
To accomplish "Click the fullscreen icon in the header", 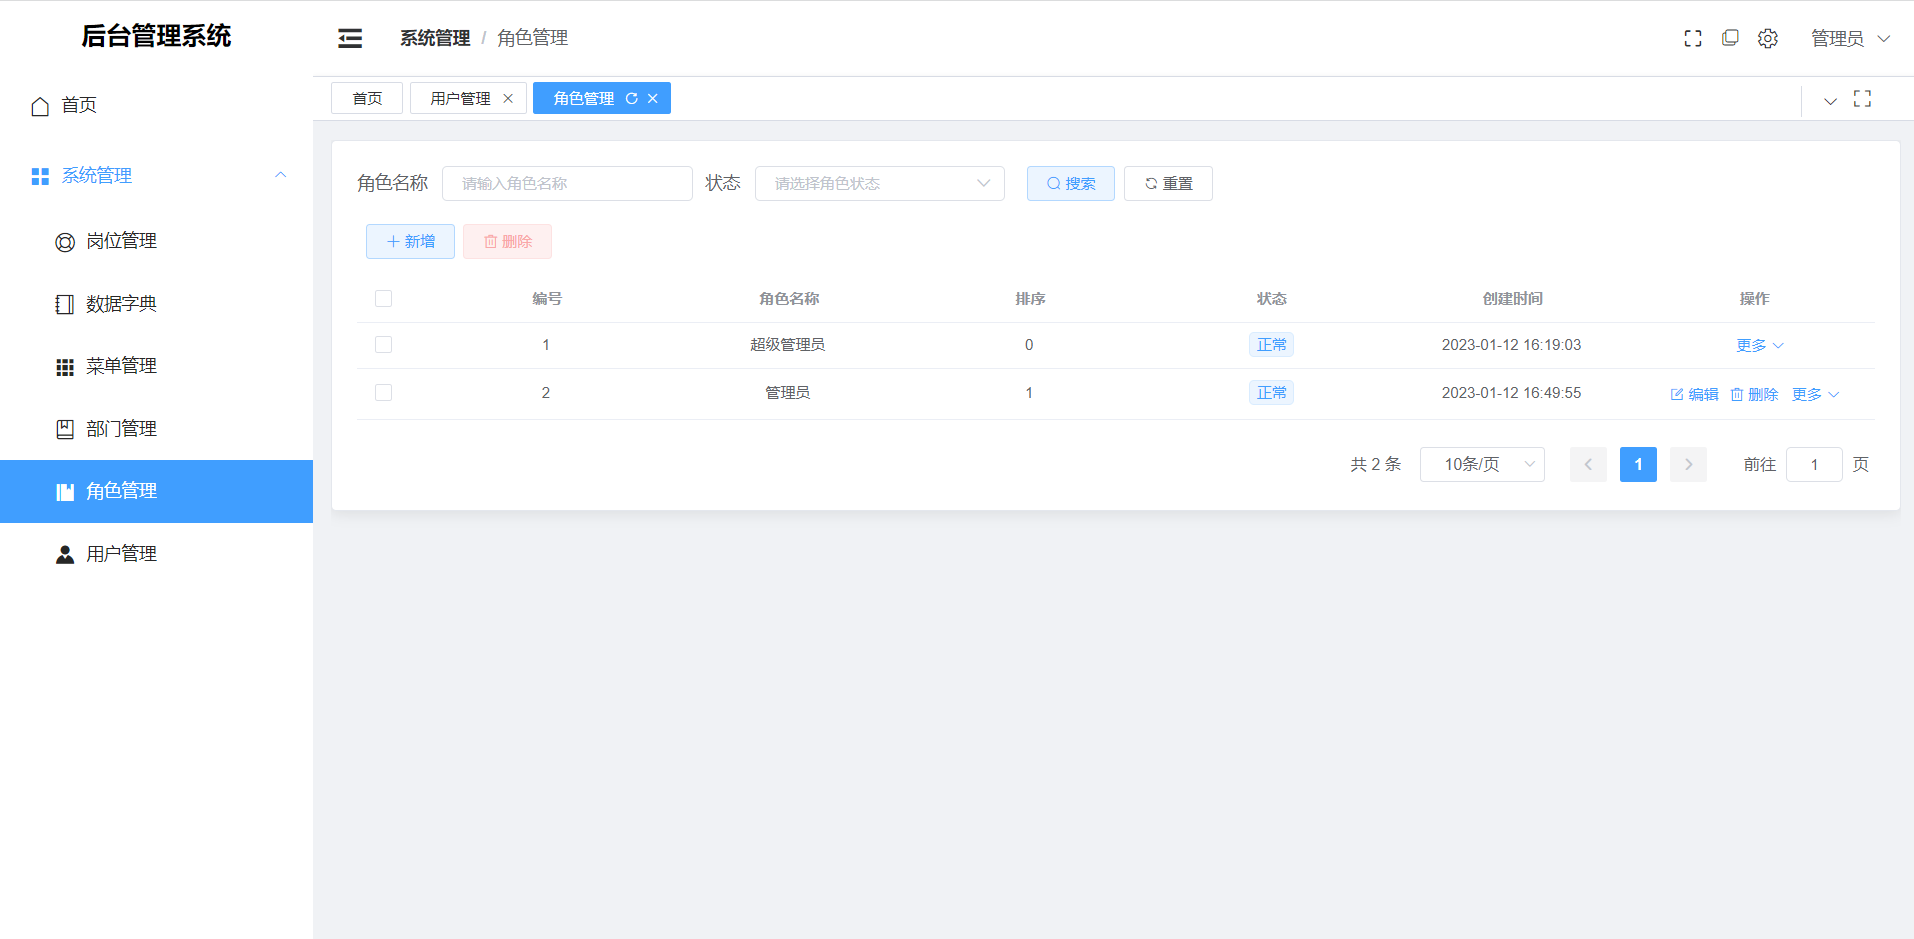I will coord(1693,38).
